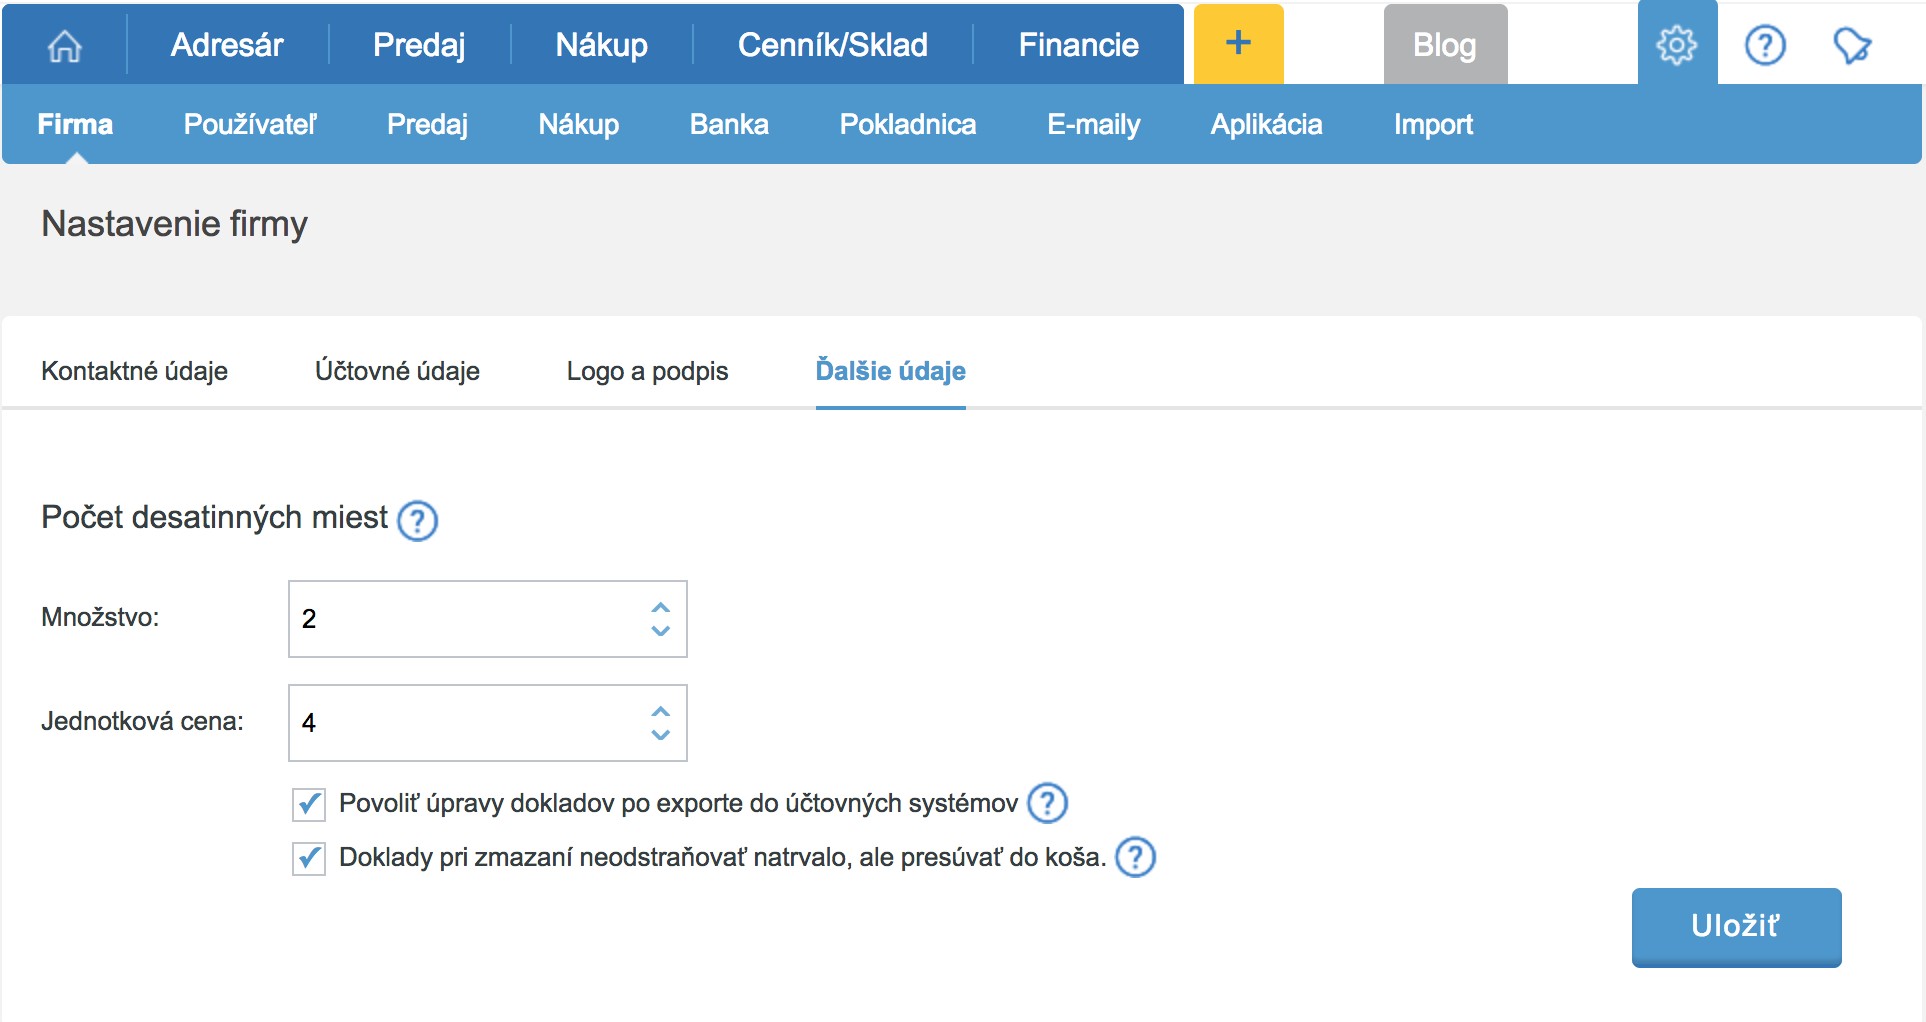This screenshot has width=1926, height=1022.
Task: Open settings via the gear icon
Action: pyautogui.click(x=1676, y=45)
